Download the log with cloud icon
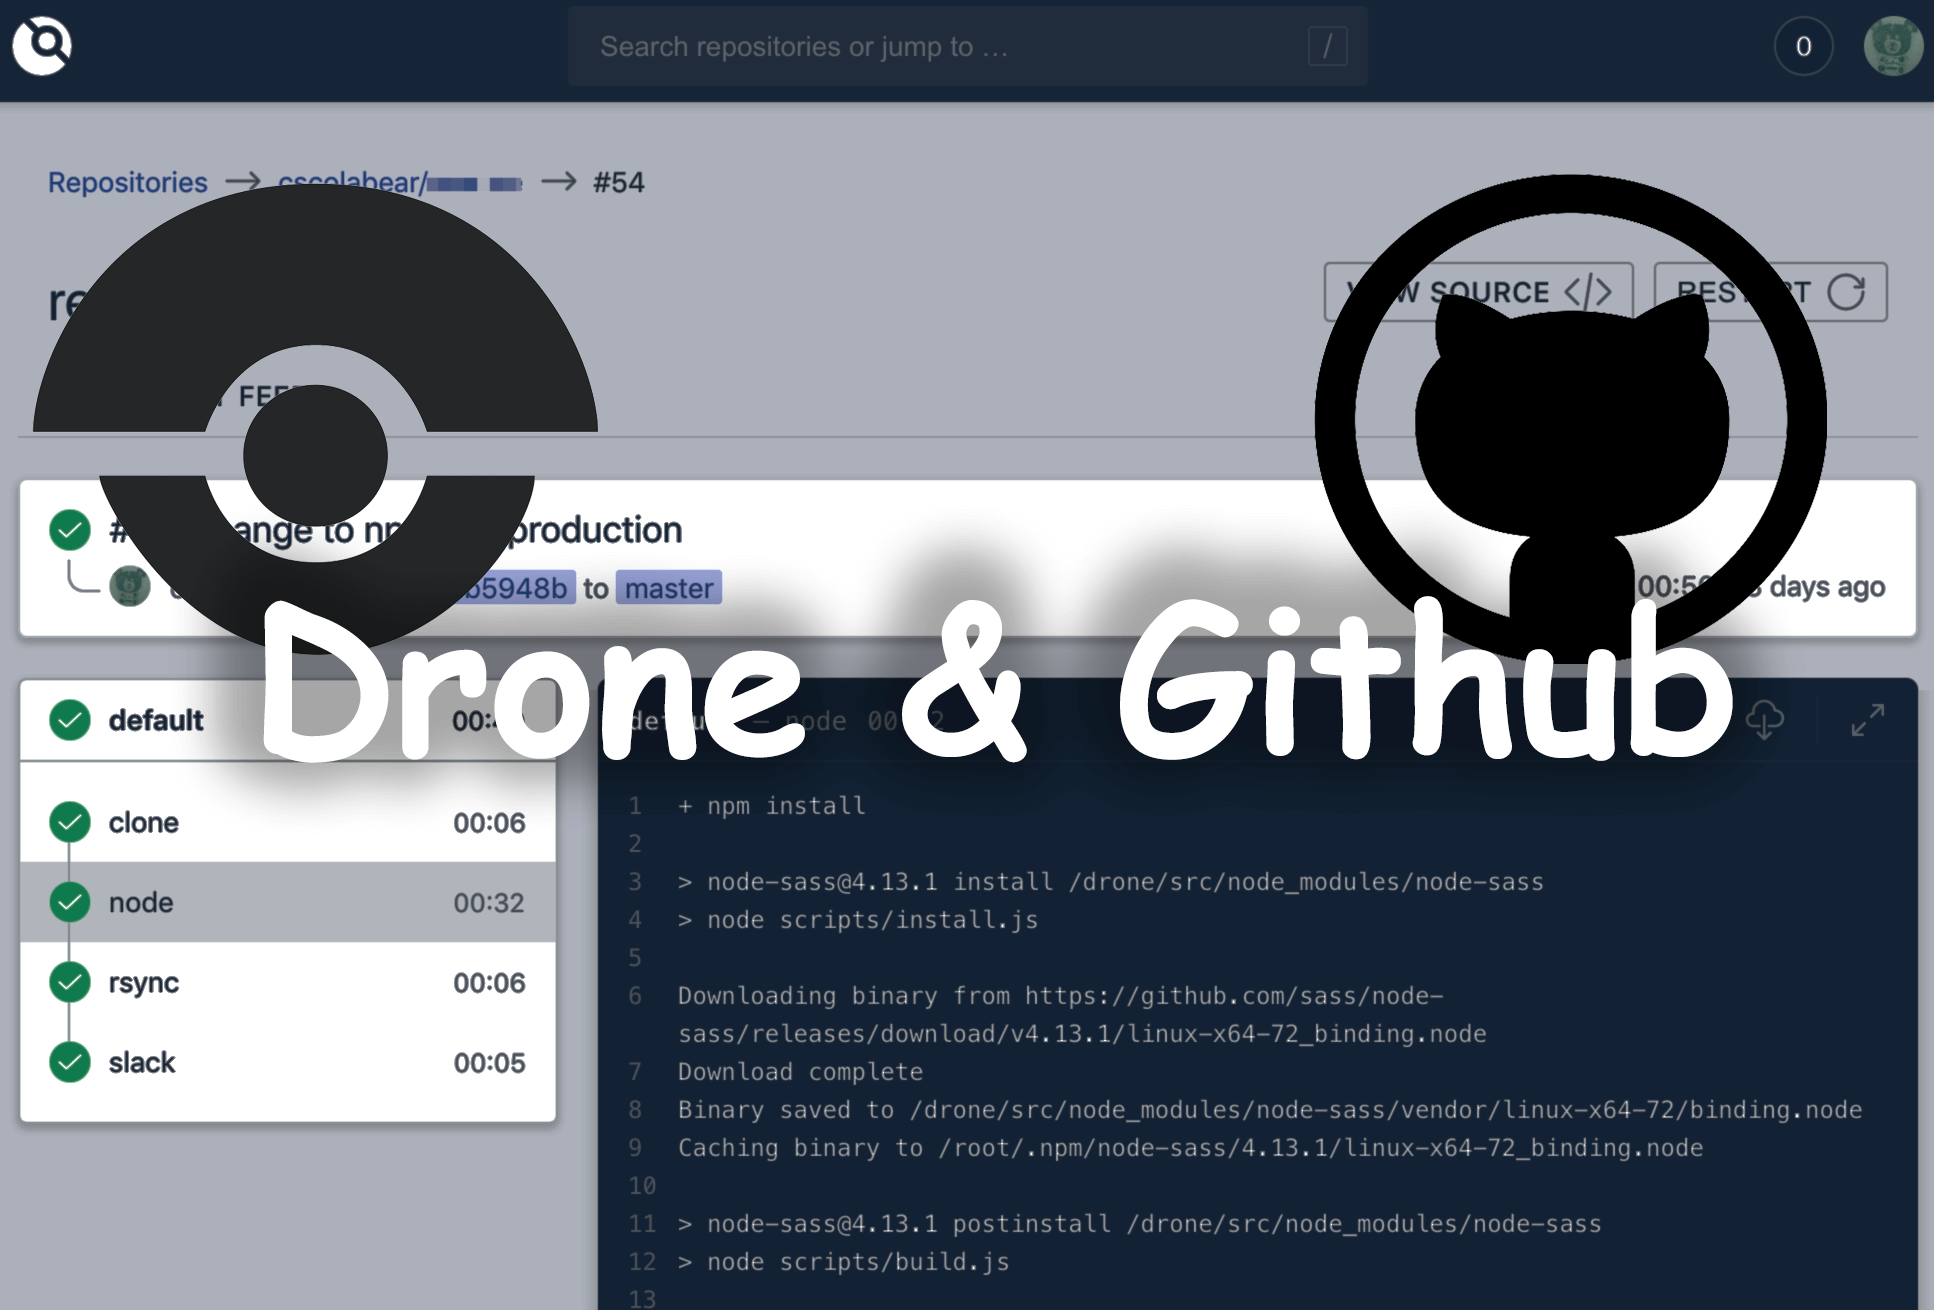The image size is (1934, 1310). click(1765, 720)
